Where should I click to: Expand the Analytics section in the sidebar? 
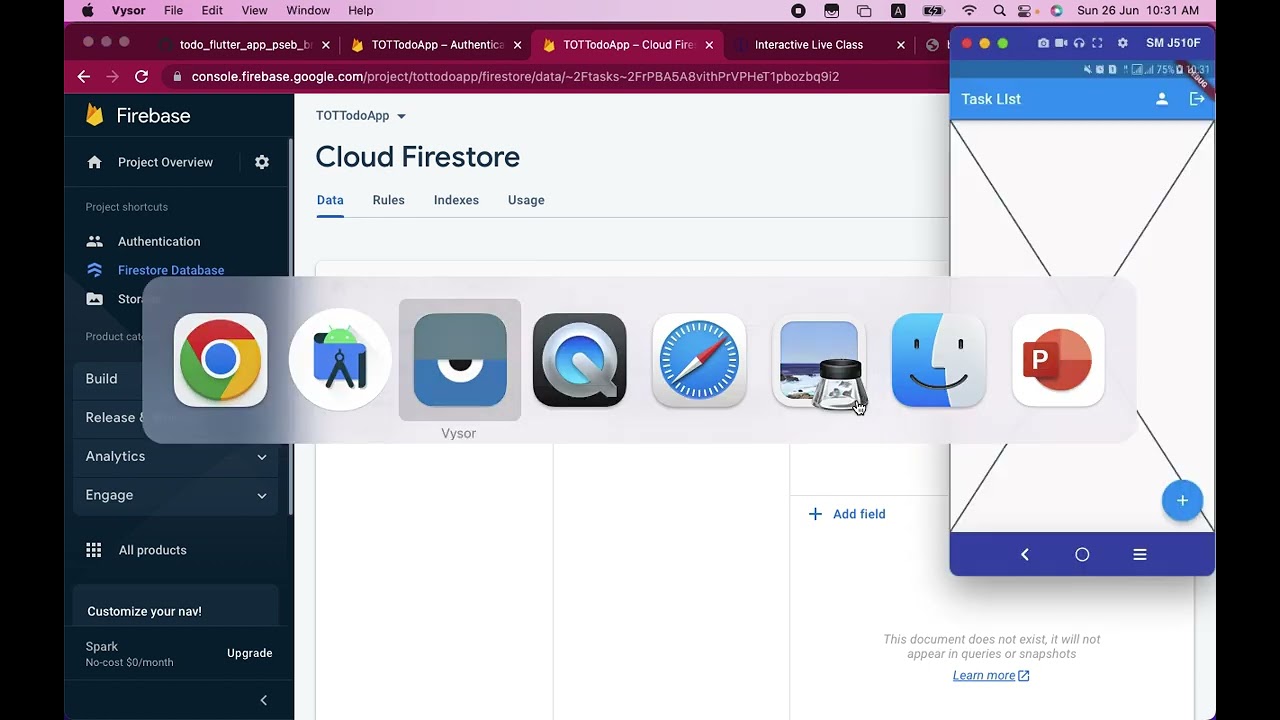(176, 456)
